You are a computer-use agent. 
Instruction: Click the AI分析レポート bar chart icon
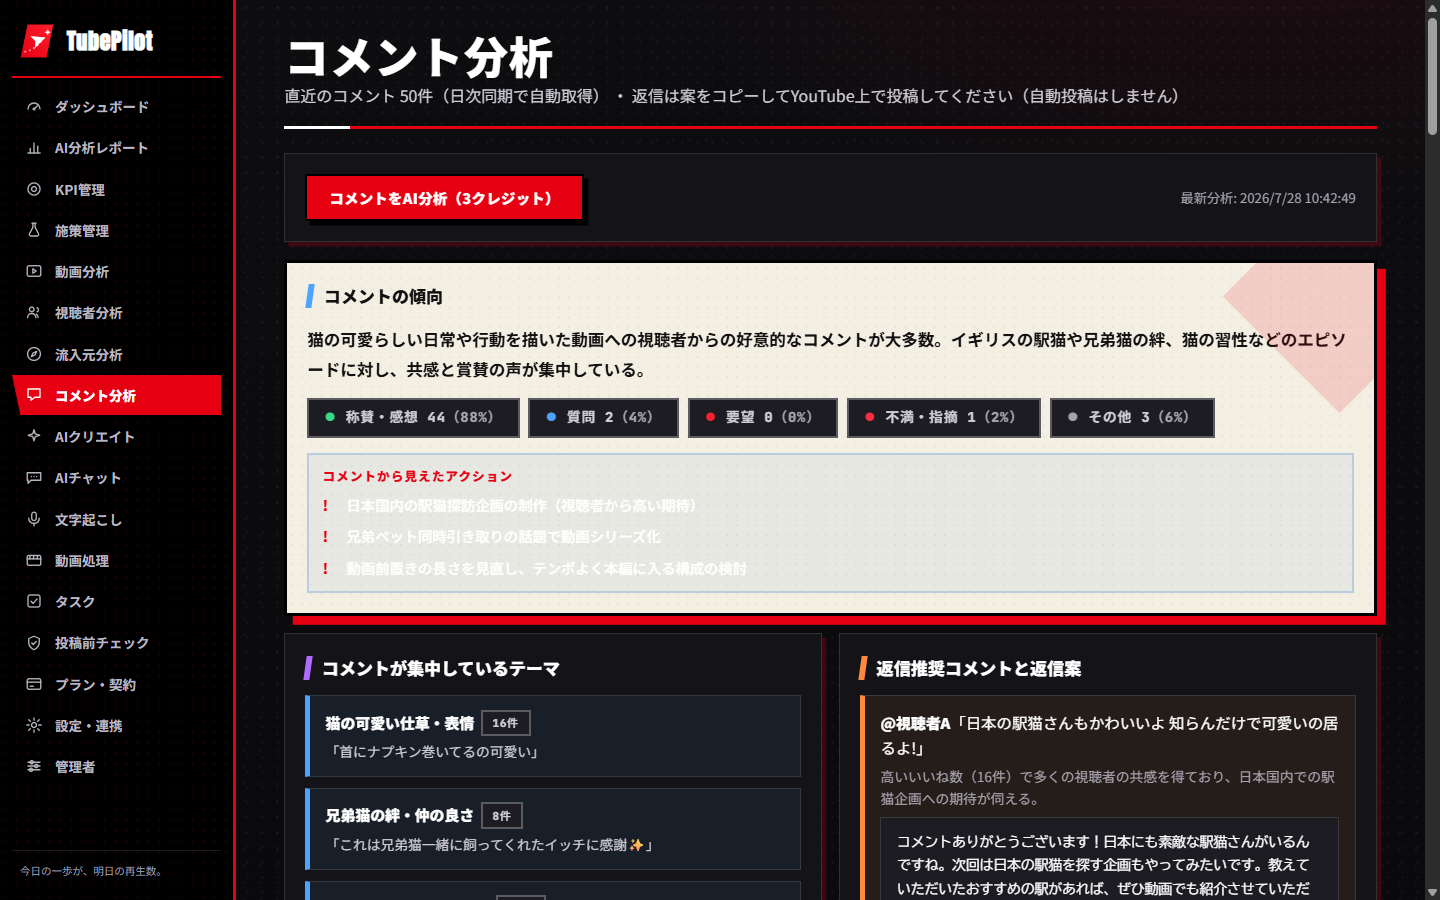click(x=34, y=148)
